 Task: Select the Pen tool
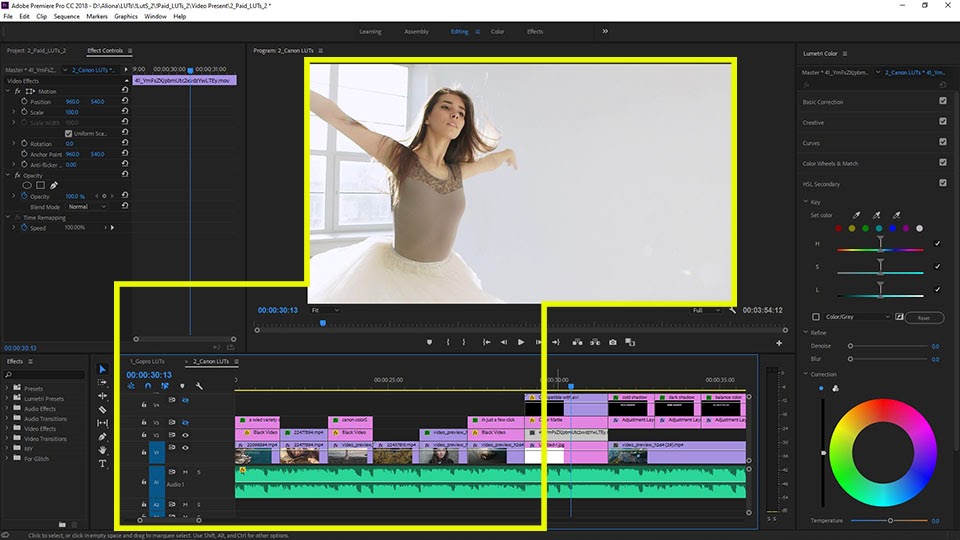(x=102, y=437)
